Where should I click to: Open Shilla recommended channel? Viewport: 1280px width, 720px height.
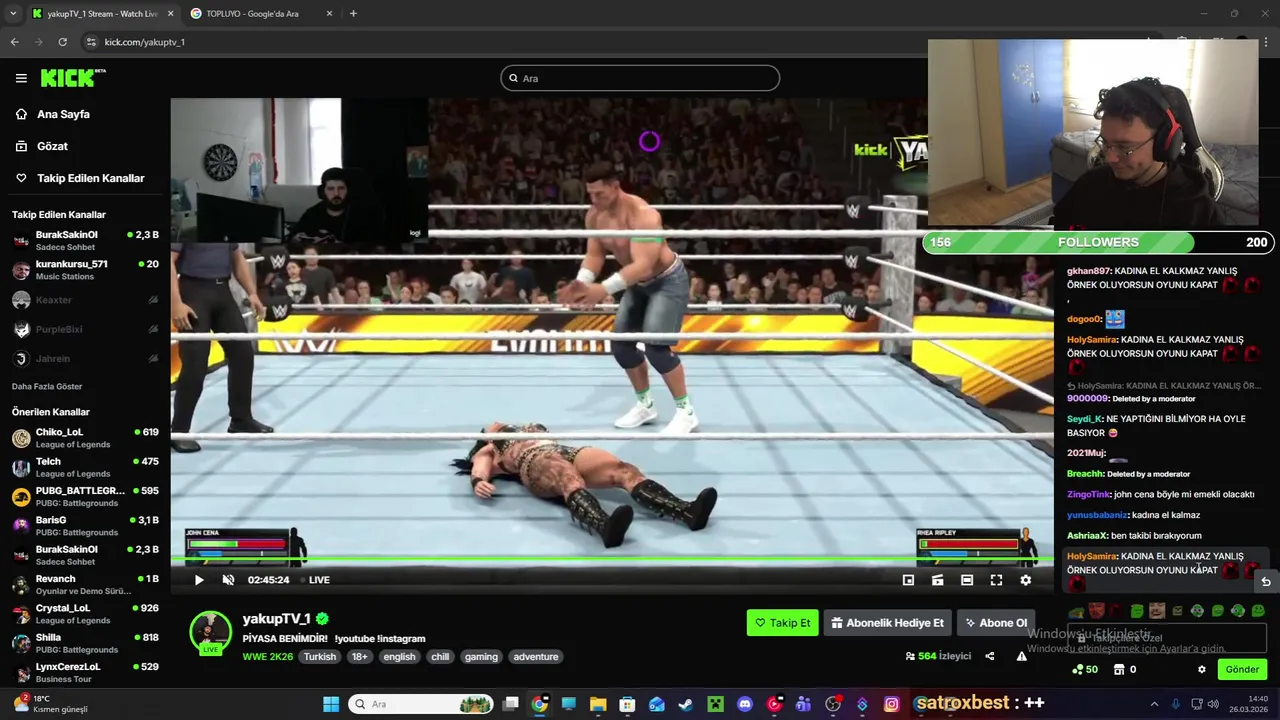85,643
